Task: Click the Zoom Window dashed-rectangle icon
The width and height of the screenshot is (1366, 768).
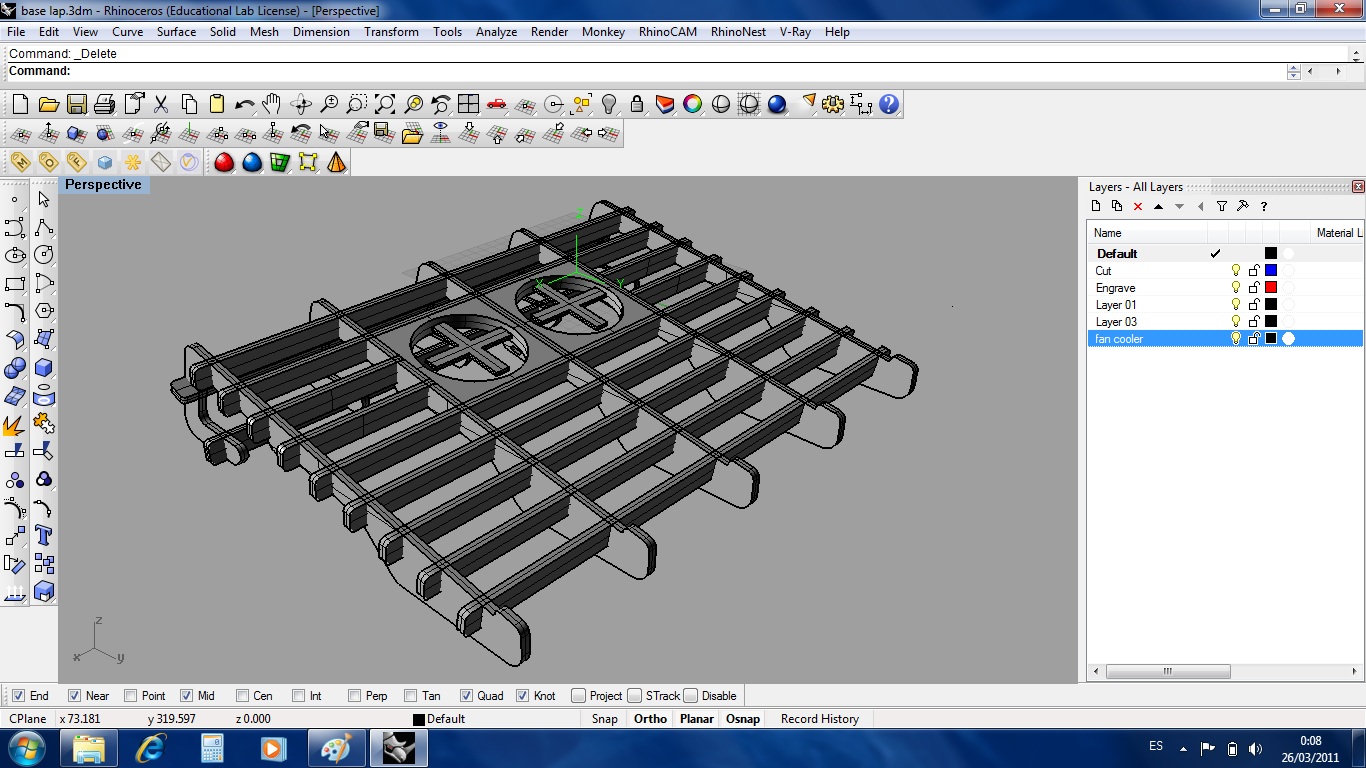Action: pos(357,104)
